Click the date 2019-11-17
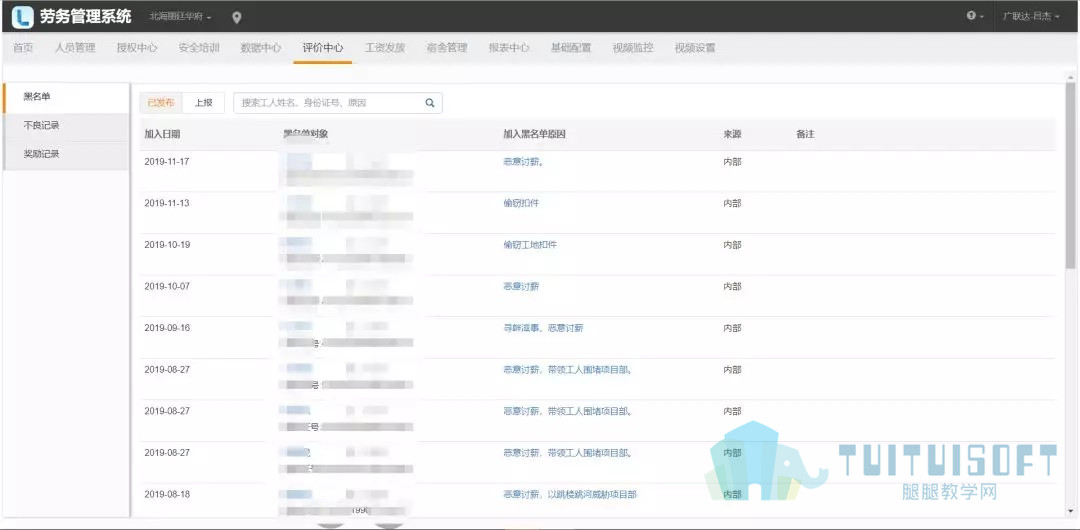This screenshot has width=1080, height=530. tap(167, 162)
